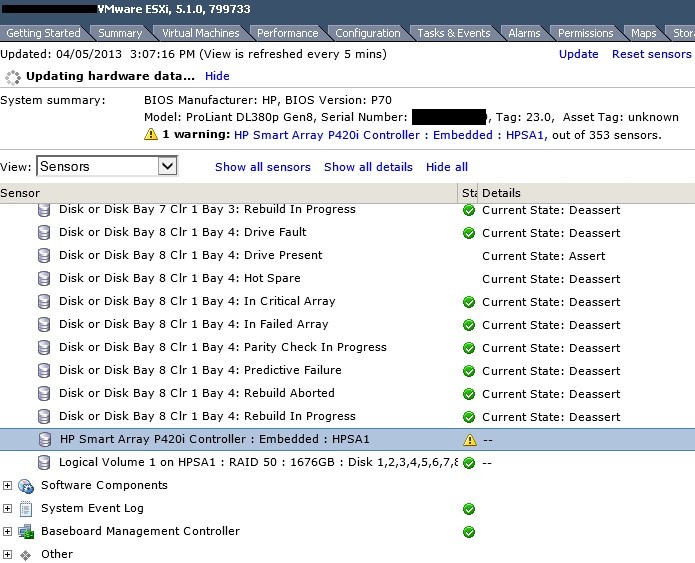The height and width of the screenshot is (563, 695).
Task: Select Bay 4: Drive Present sensor row
Action: (x=348, y=256)
